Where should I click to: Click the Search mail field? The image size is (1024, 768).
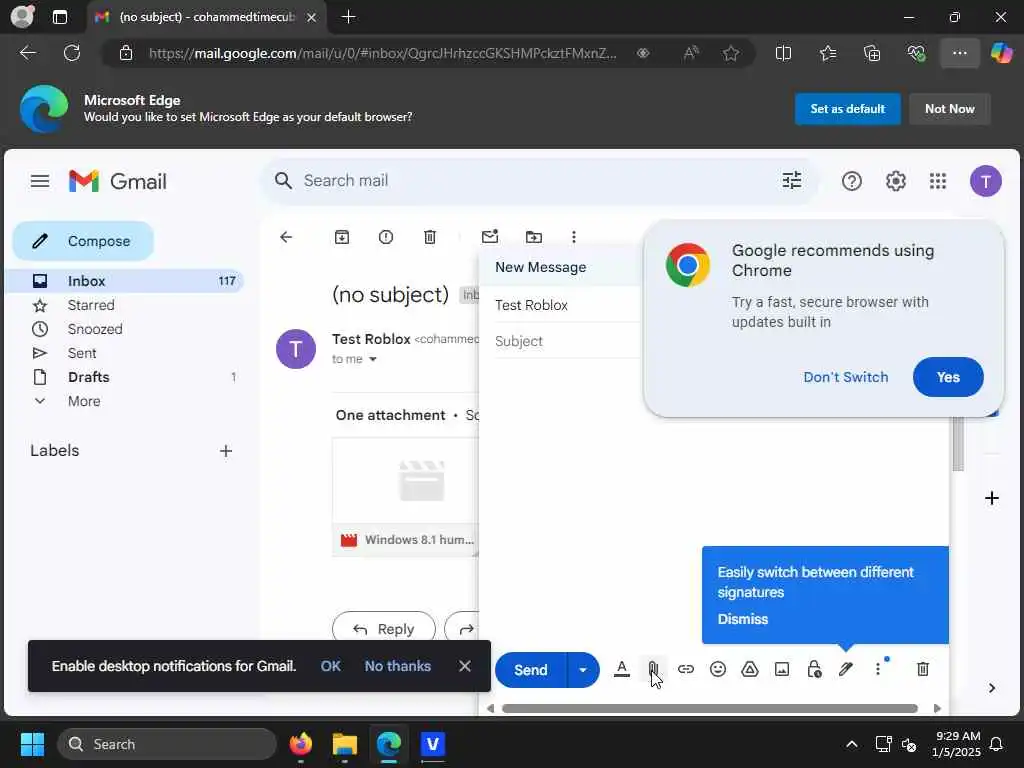[x=539, y=180]
